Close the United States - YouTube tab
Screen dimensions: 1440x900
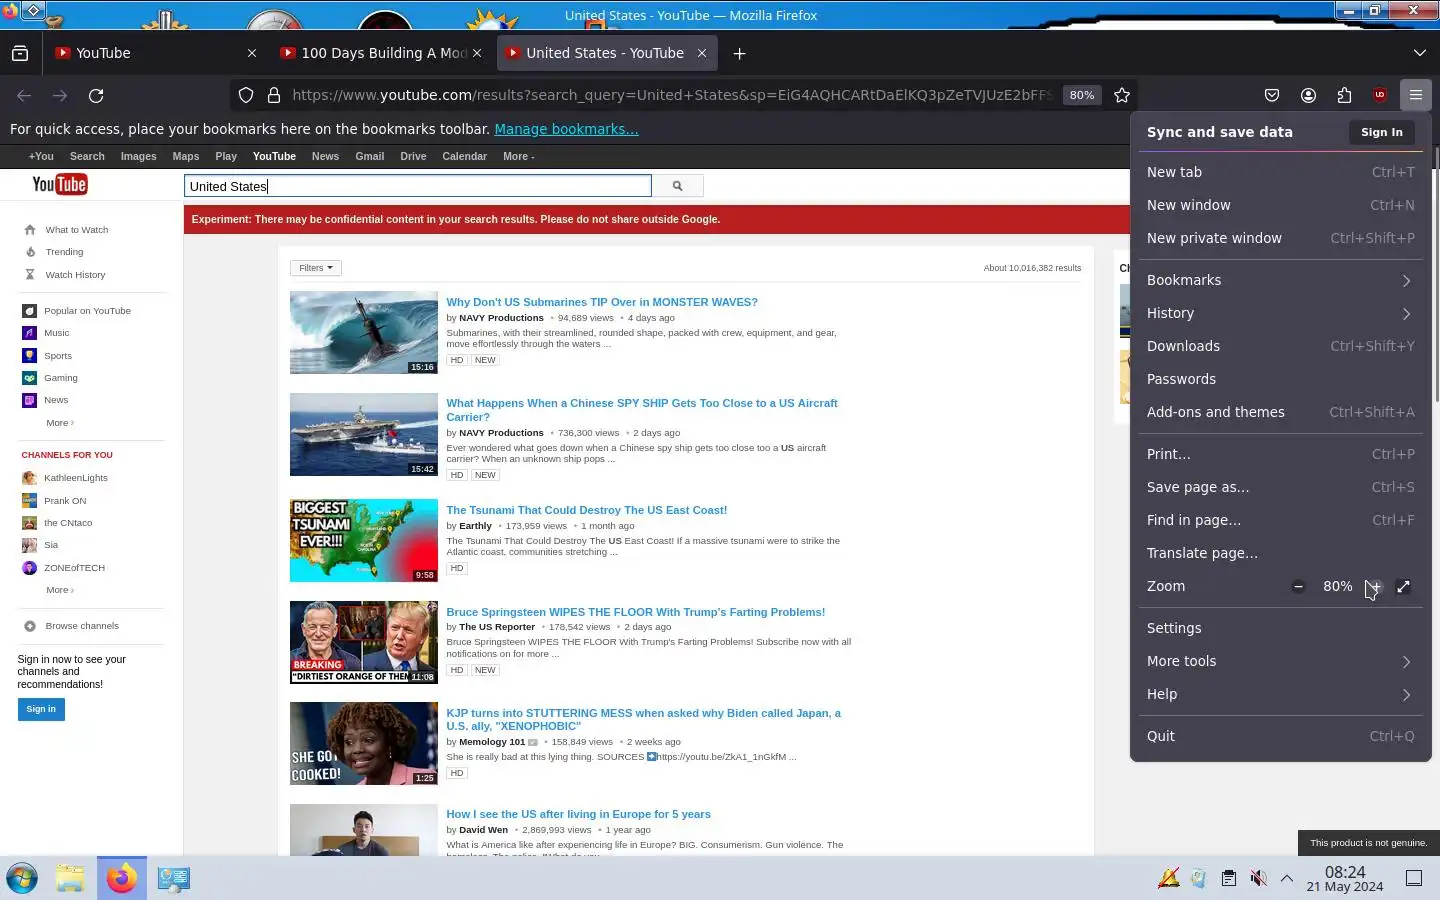coord(702,53)
